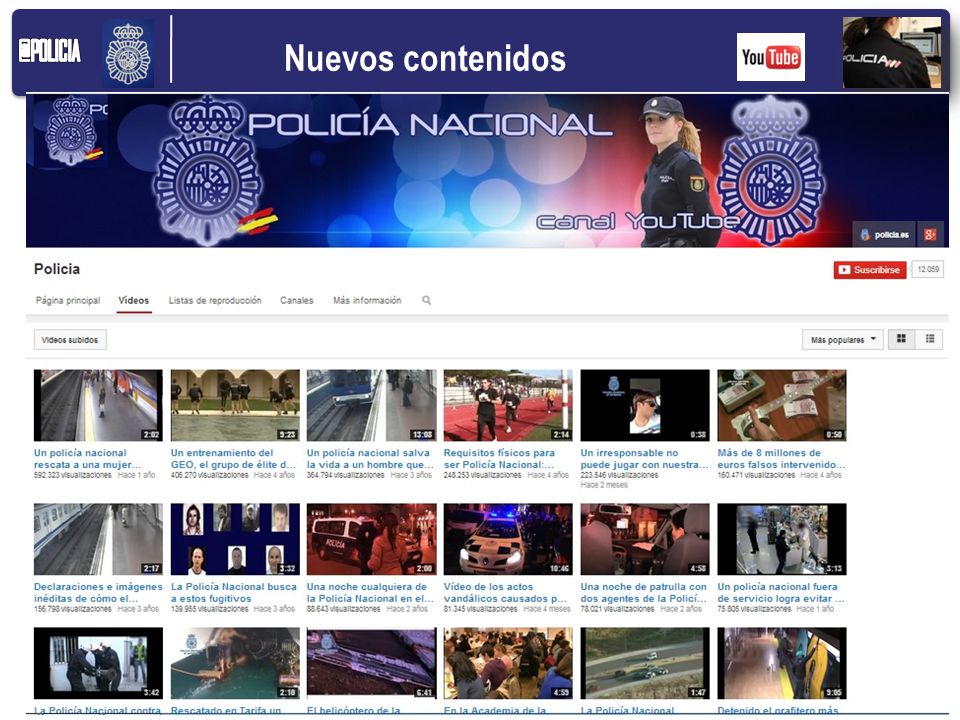Click '223.546 visualizaciones' view count
This screenshot has height=720, width=960.
pyautogui.click(x=619, y=475)
